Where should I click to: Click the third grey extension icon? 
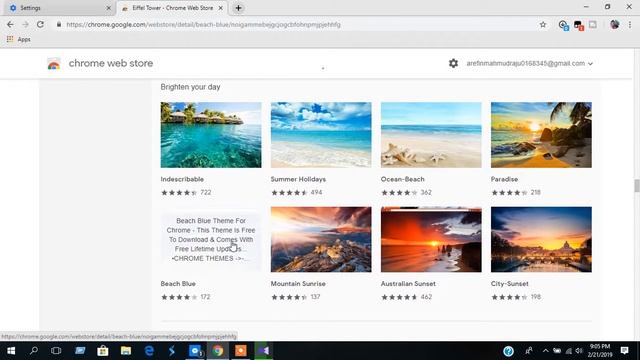pyautogui.click(x=593, y=24)
